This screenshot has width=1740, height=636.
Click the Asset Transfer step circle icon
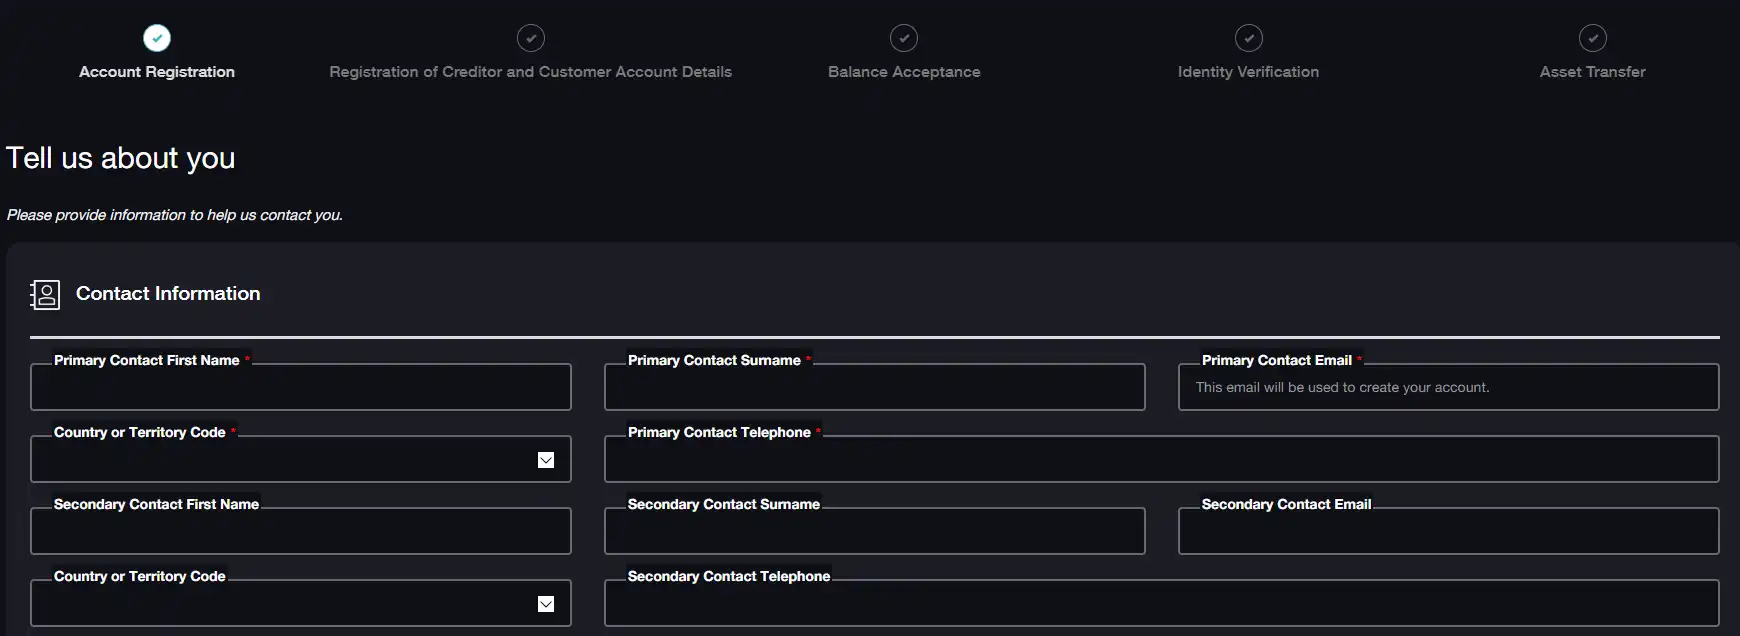tap(1592, 38)
